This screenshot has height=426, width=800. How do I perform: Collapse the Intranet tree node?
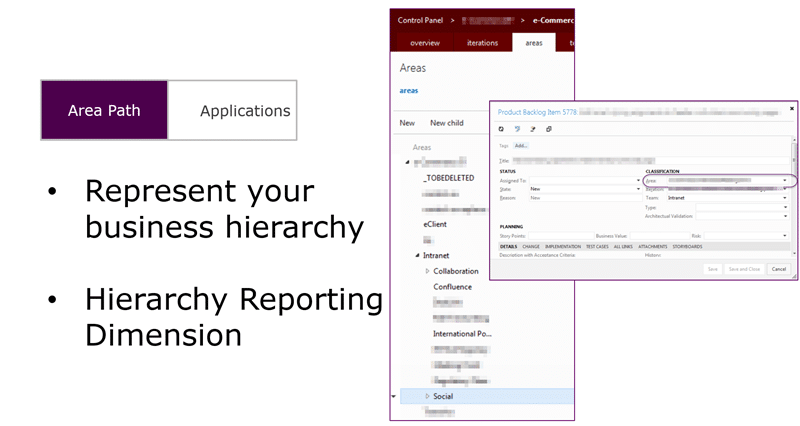point(417,255)
